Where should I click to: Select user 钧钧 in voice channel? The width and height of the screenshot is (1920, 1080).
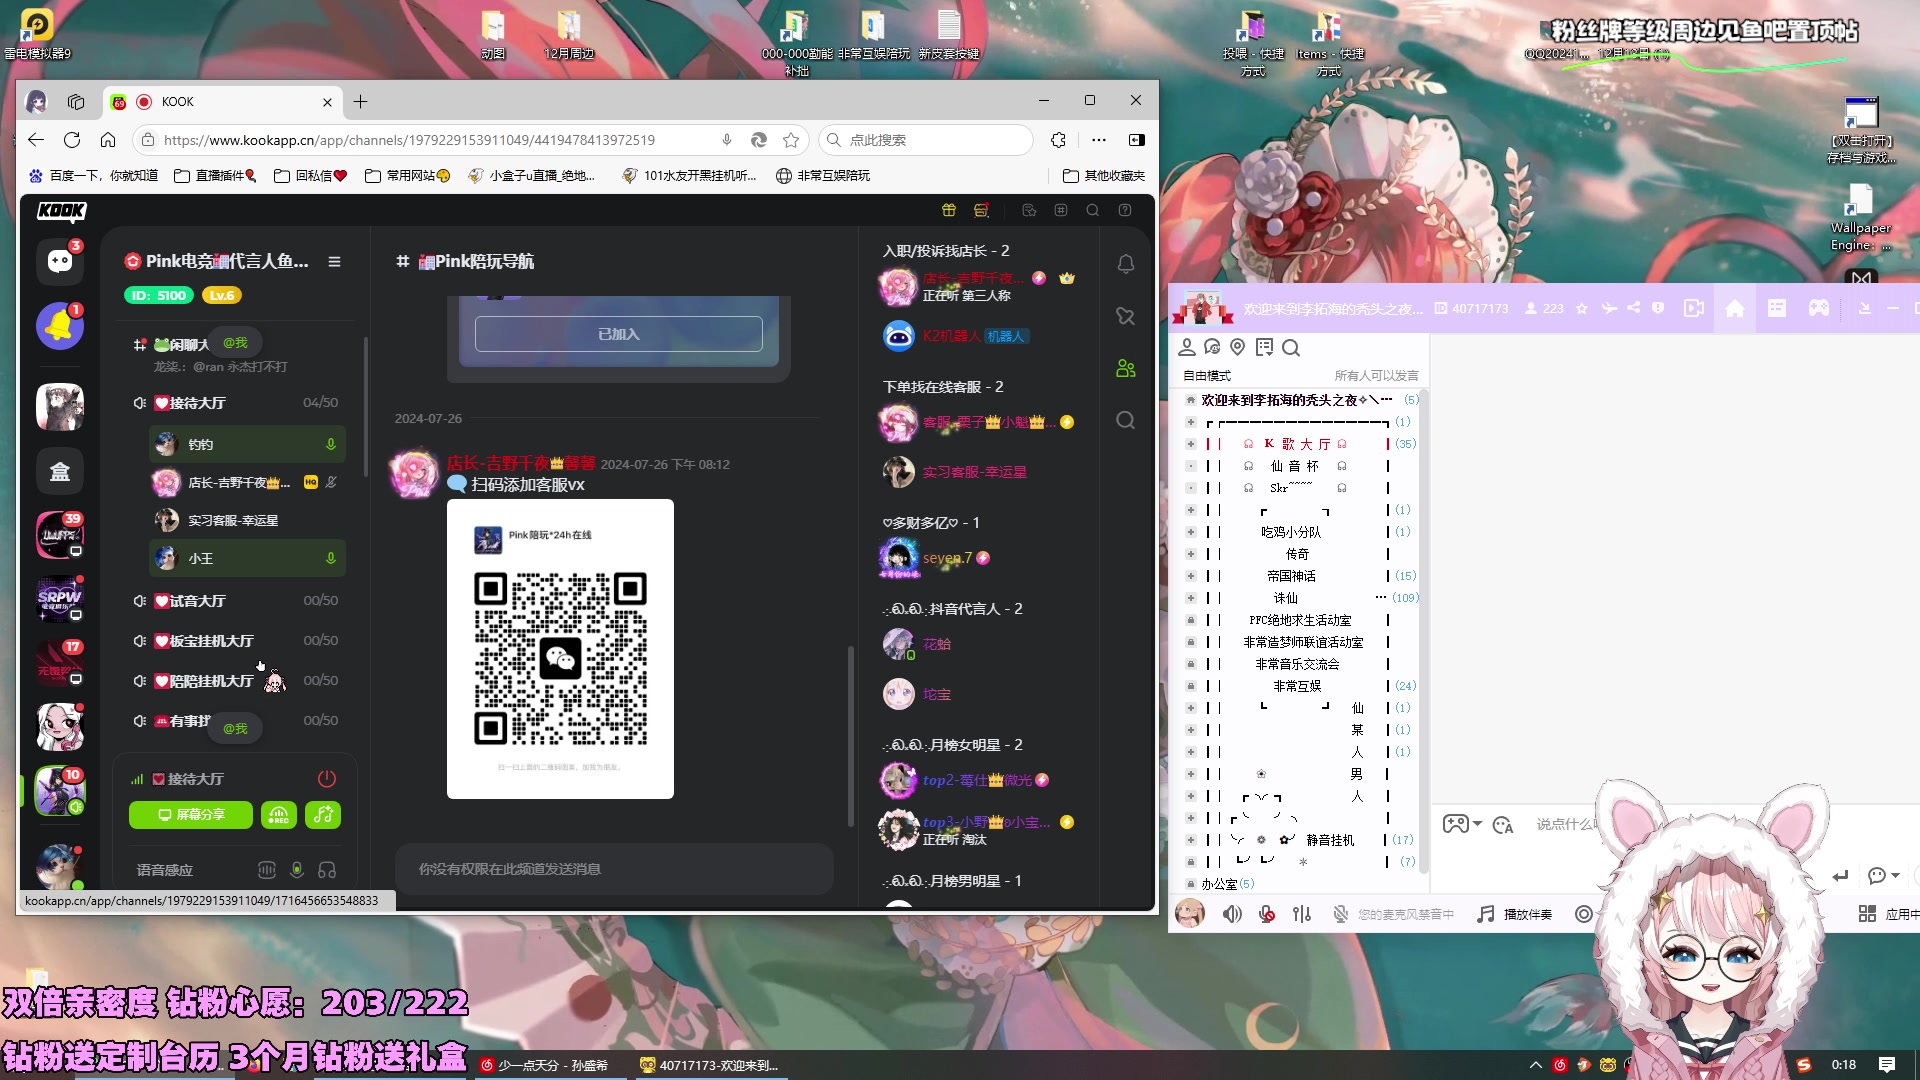coord(247,444)
